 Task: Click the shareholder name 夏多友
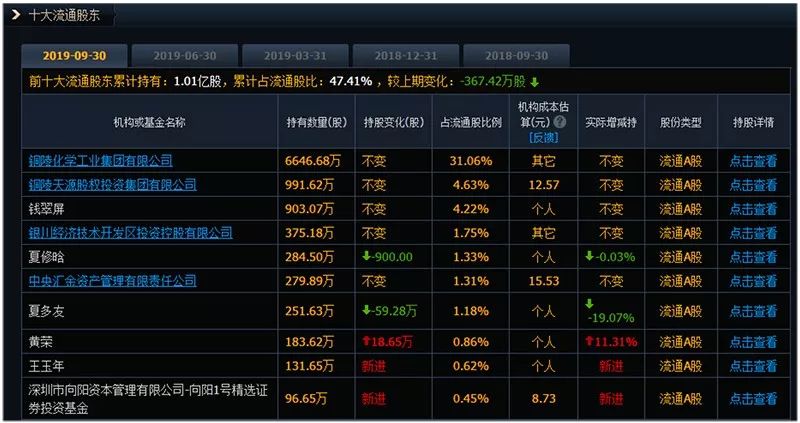click(x=46, y=311)
